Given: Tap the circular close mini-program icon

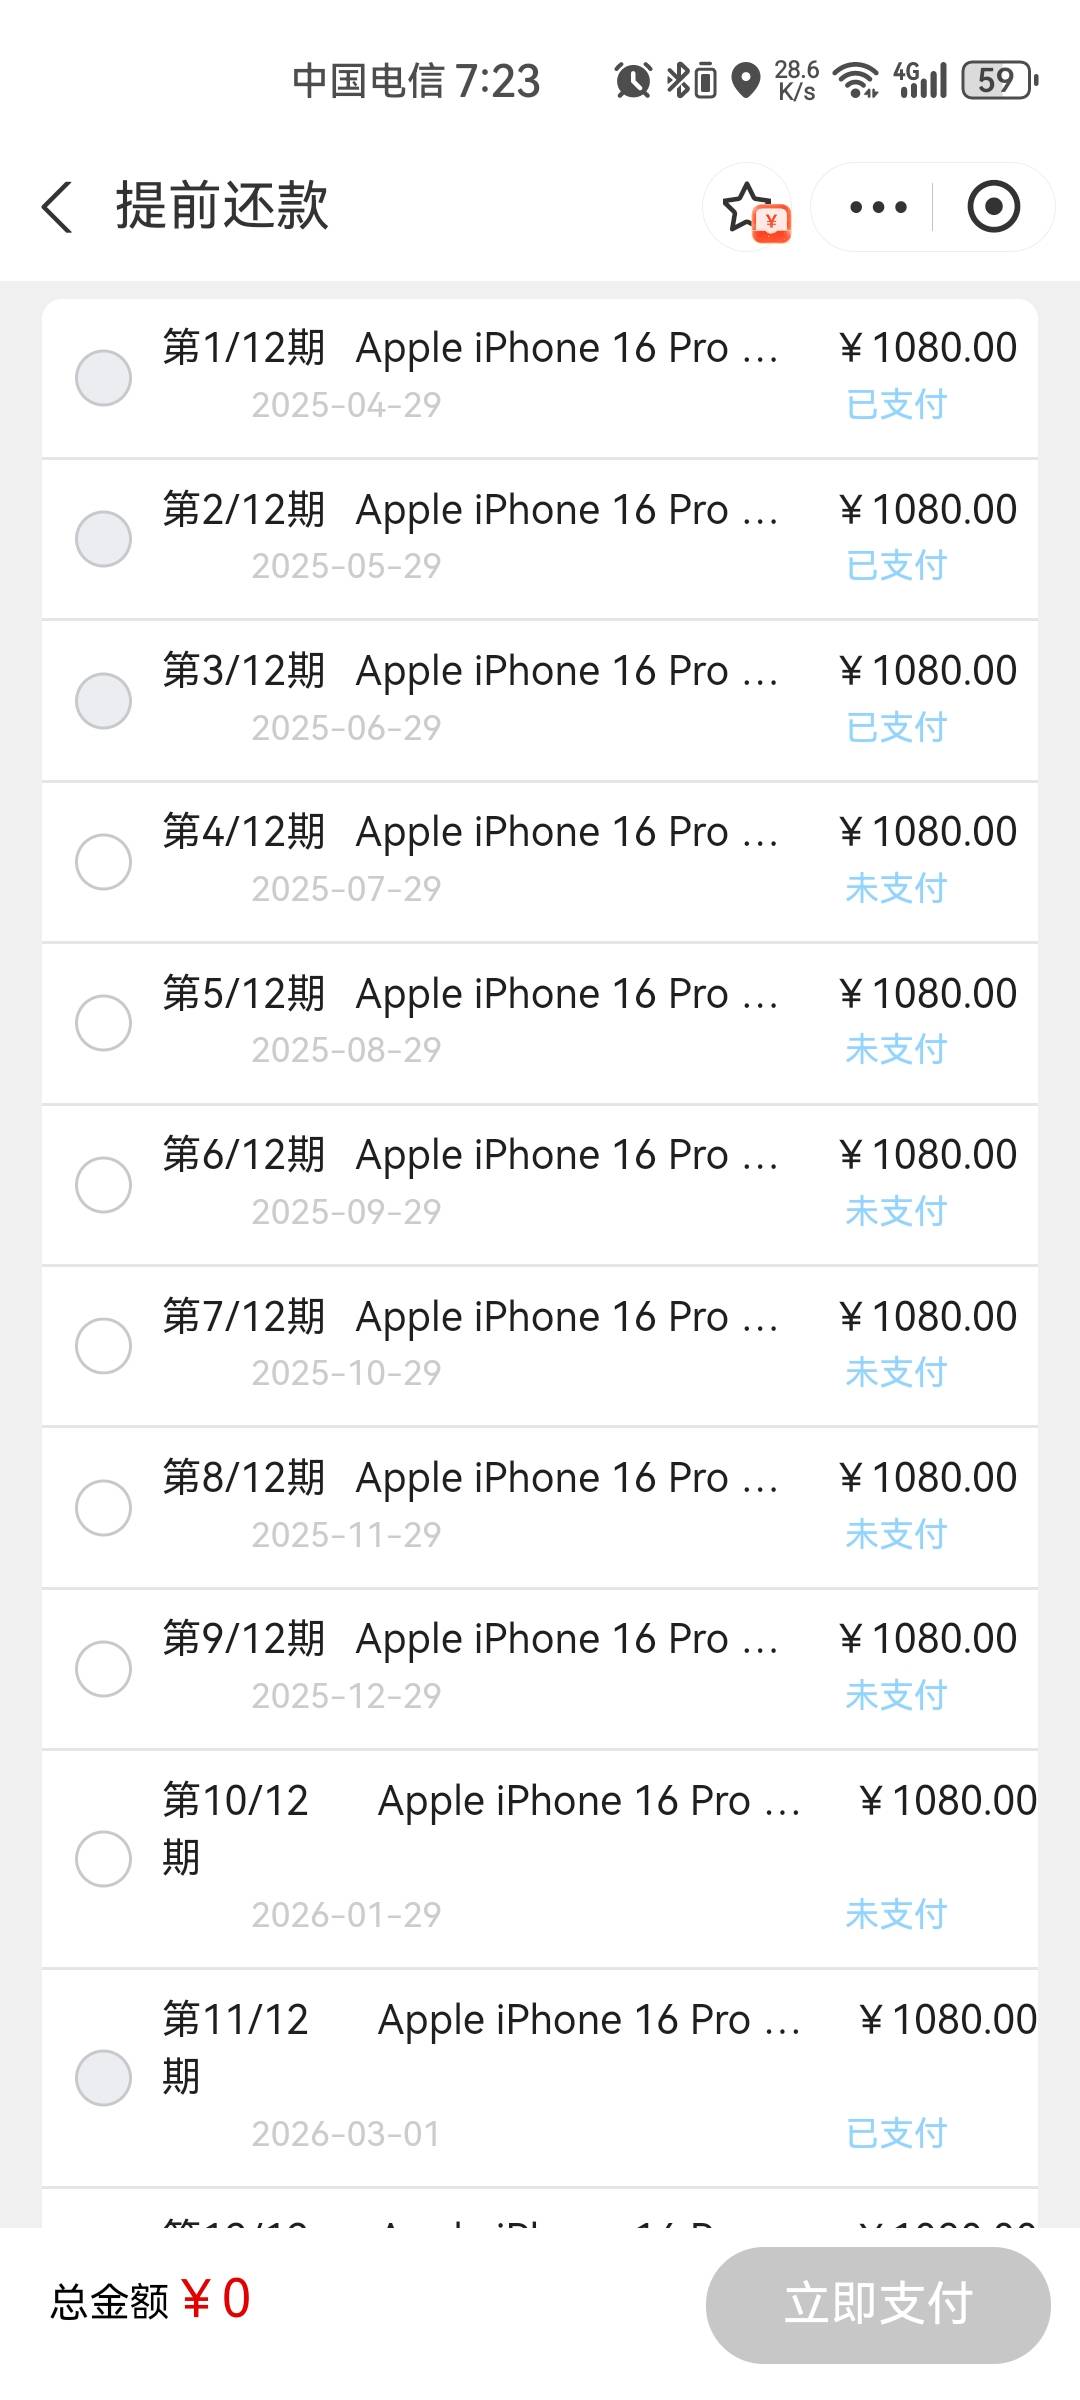Looking at the screenshot, I should click(993, 207).
